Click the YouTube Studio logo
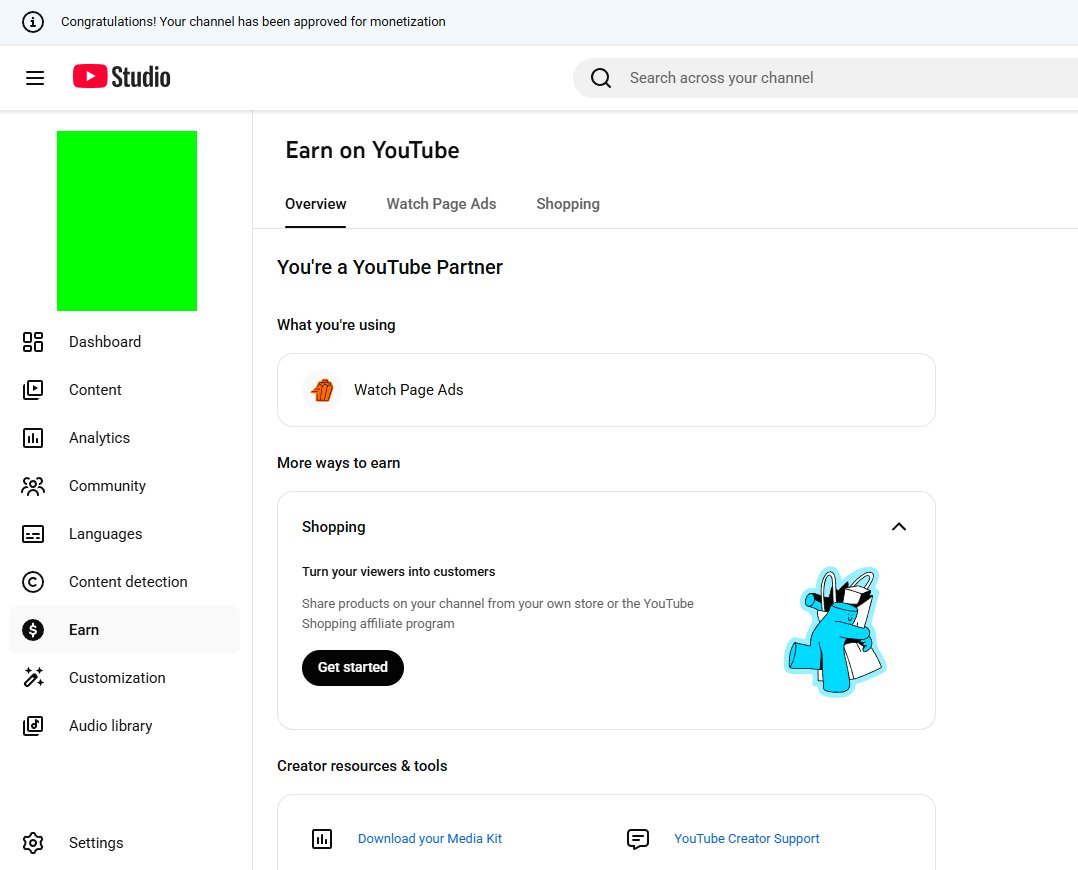Screen dimensions: 1078x870 point(122,76)
